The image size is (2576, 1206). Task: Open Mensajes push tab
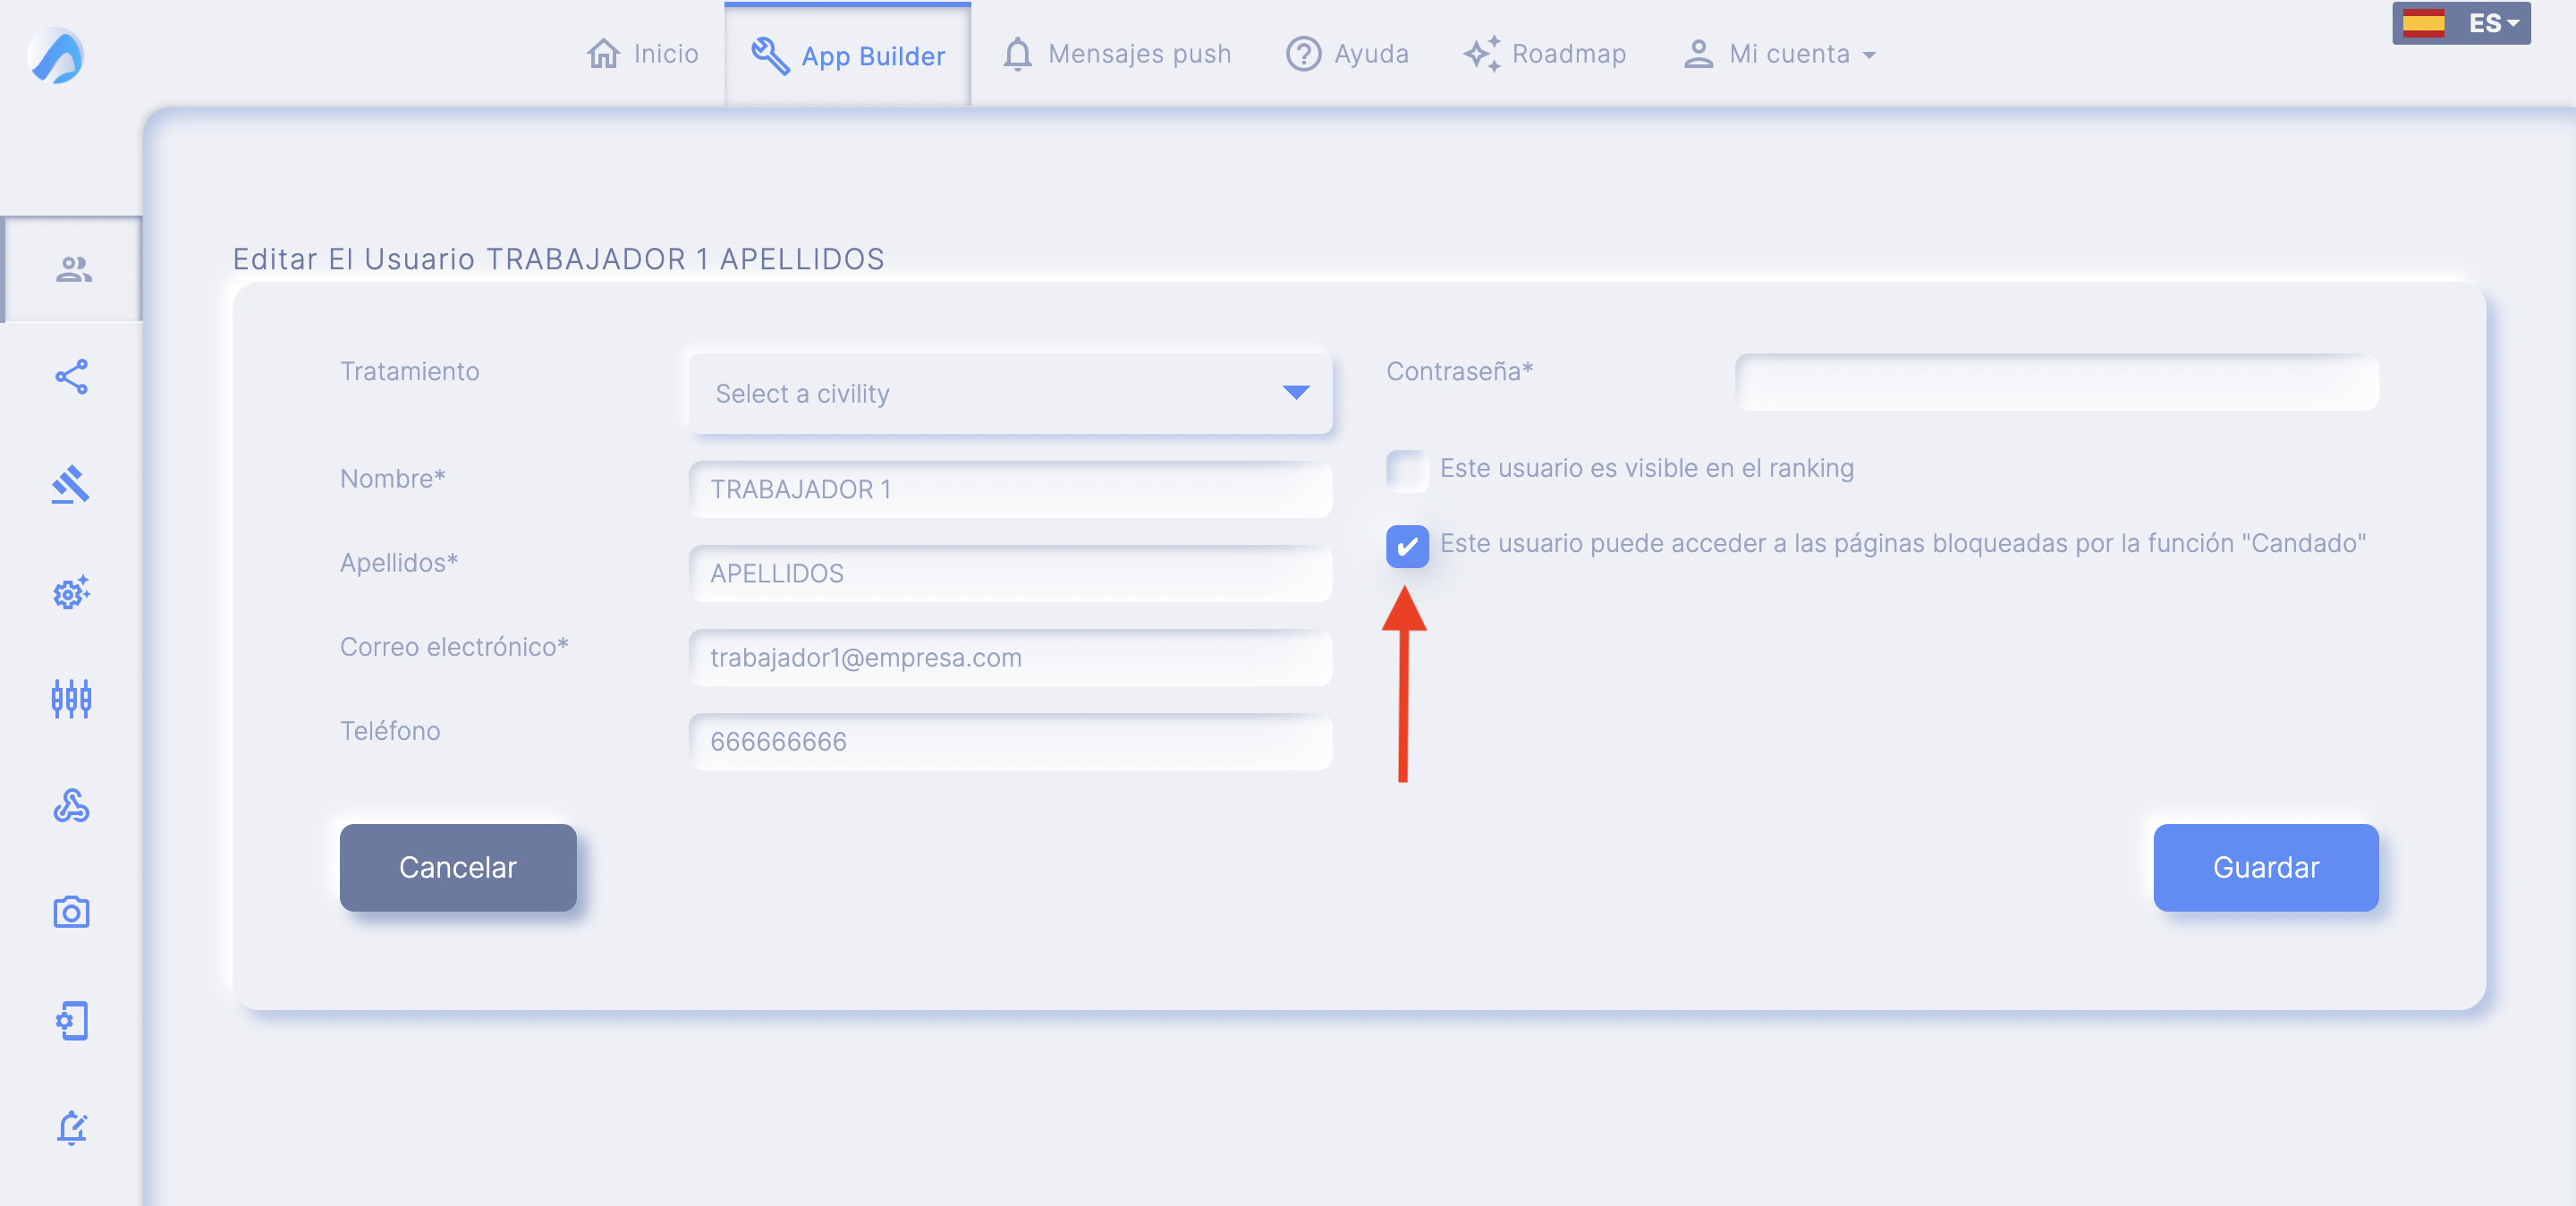1117,54
